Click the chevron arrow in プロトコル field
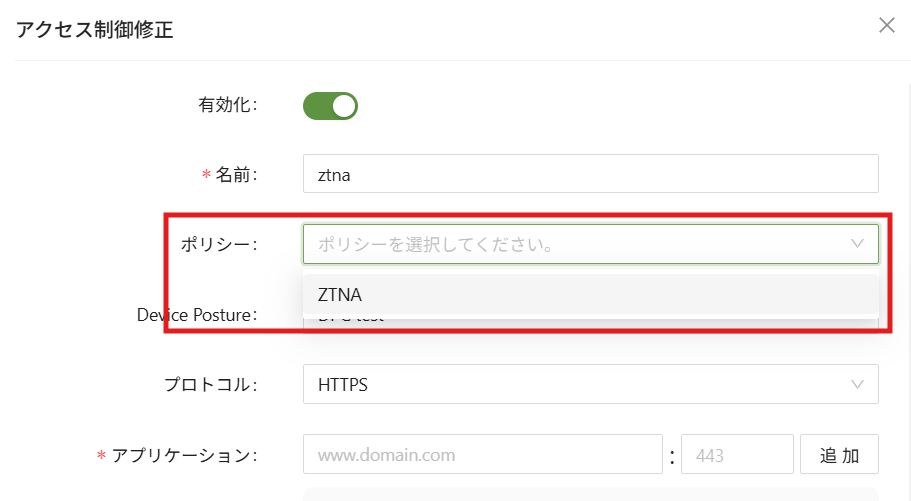911x501 pixels. click(857, 384)
